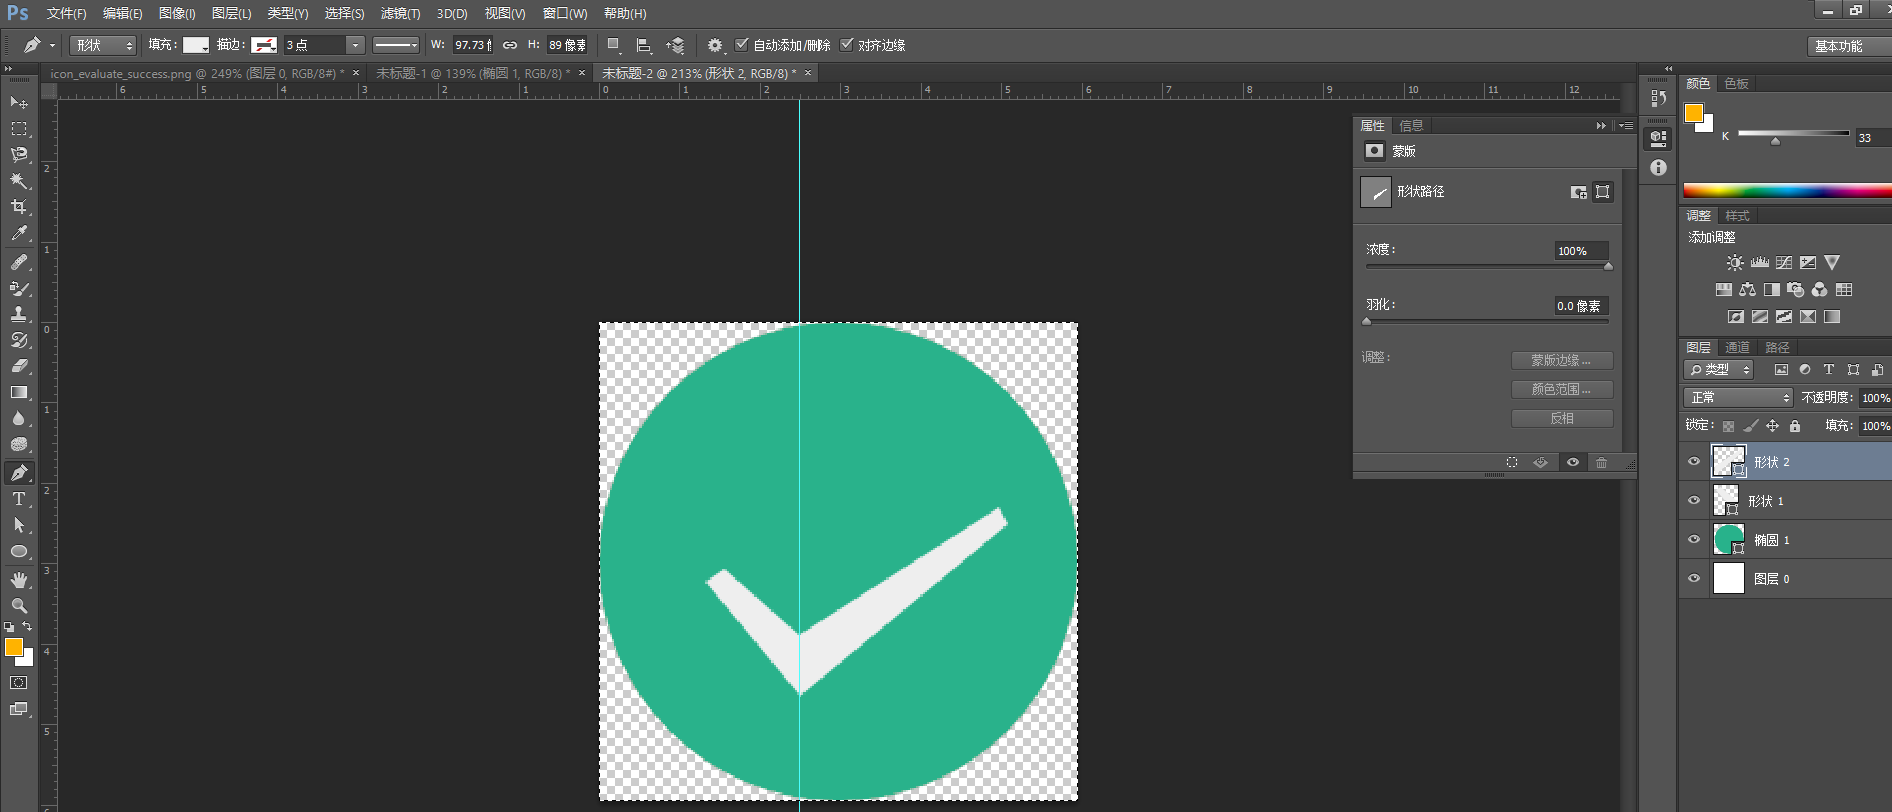The height and width of the screenshot is (812, 1892).
Task: Select the Lasso tool
Action: (19, 155)
